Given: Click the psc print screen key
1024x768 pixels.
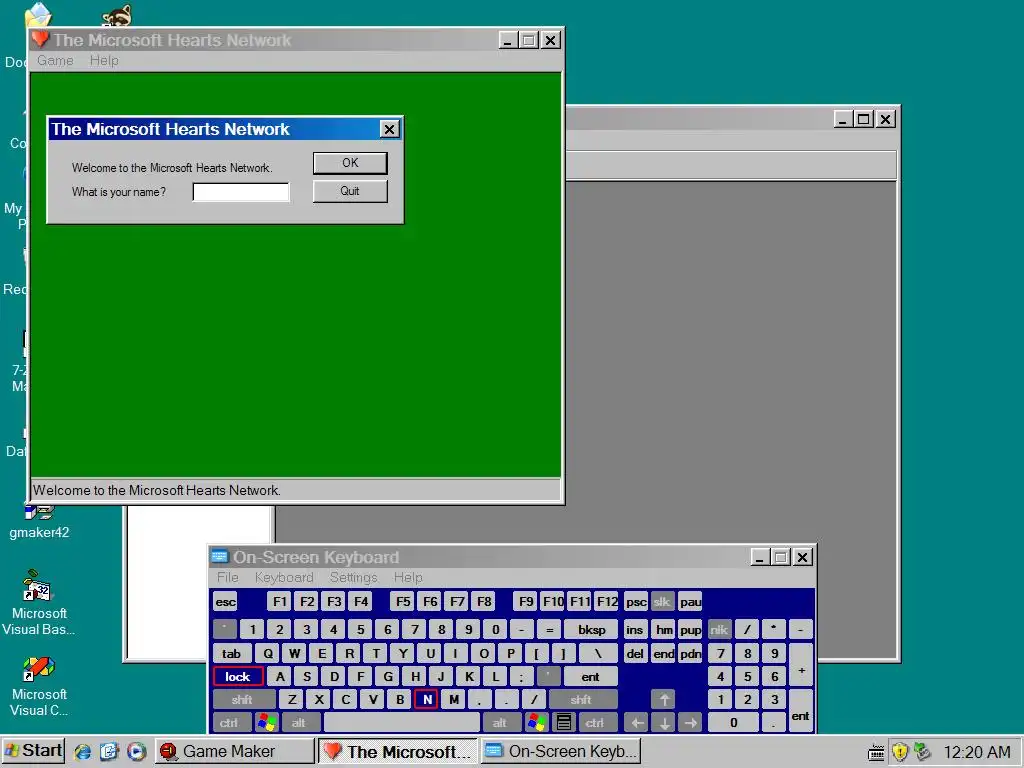Looking at the screenshot, I should pos(636,601).
